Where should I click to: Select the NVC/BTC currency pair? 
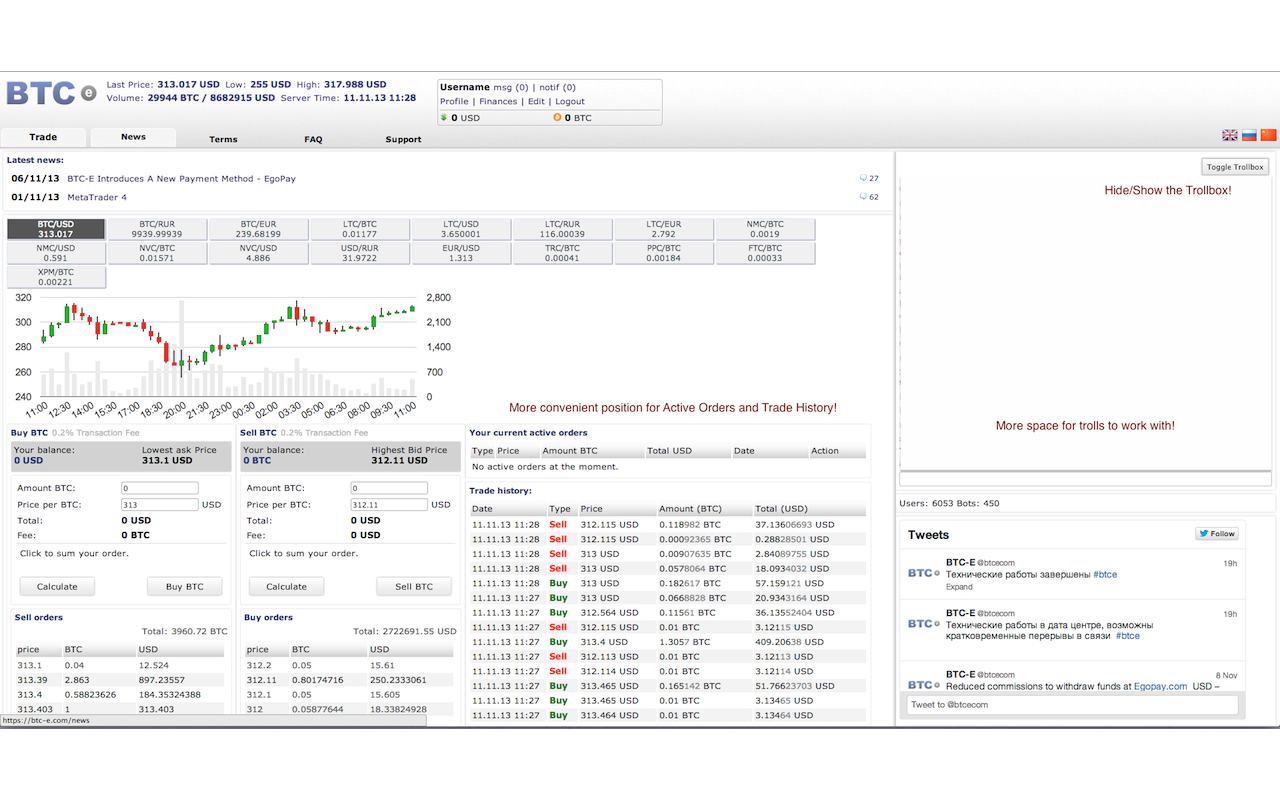coord(157,253)
